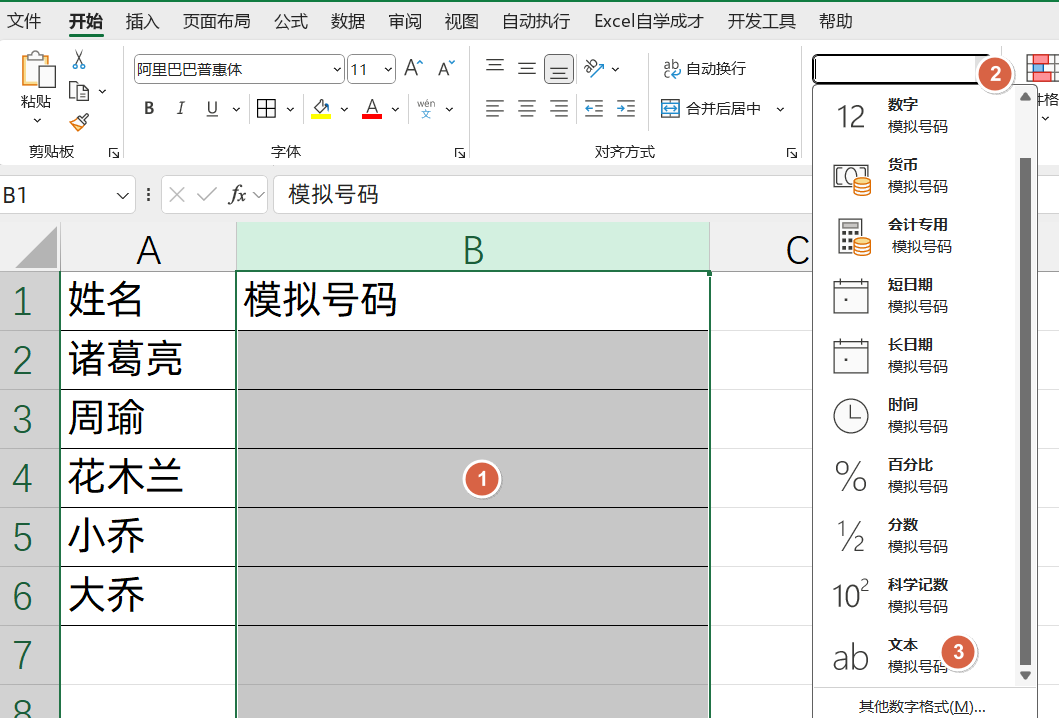Decrease indent

(594, 108)
